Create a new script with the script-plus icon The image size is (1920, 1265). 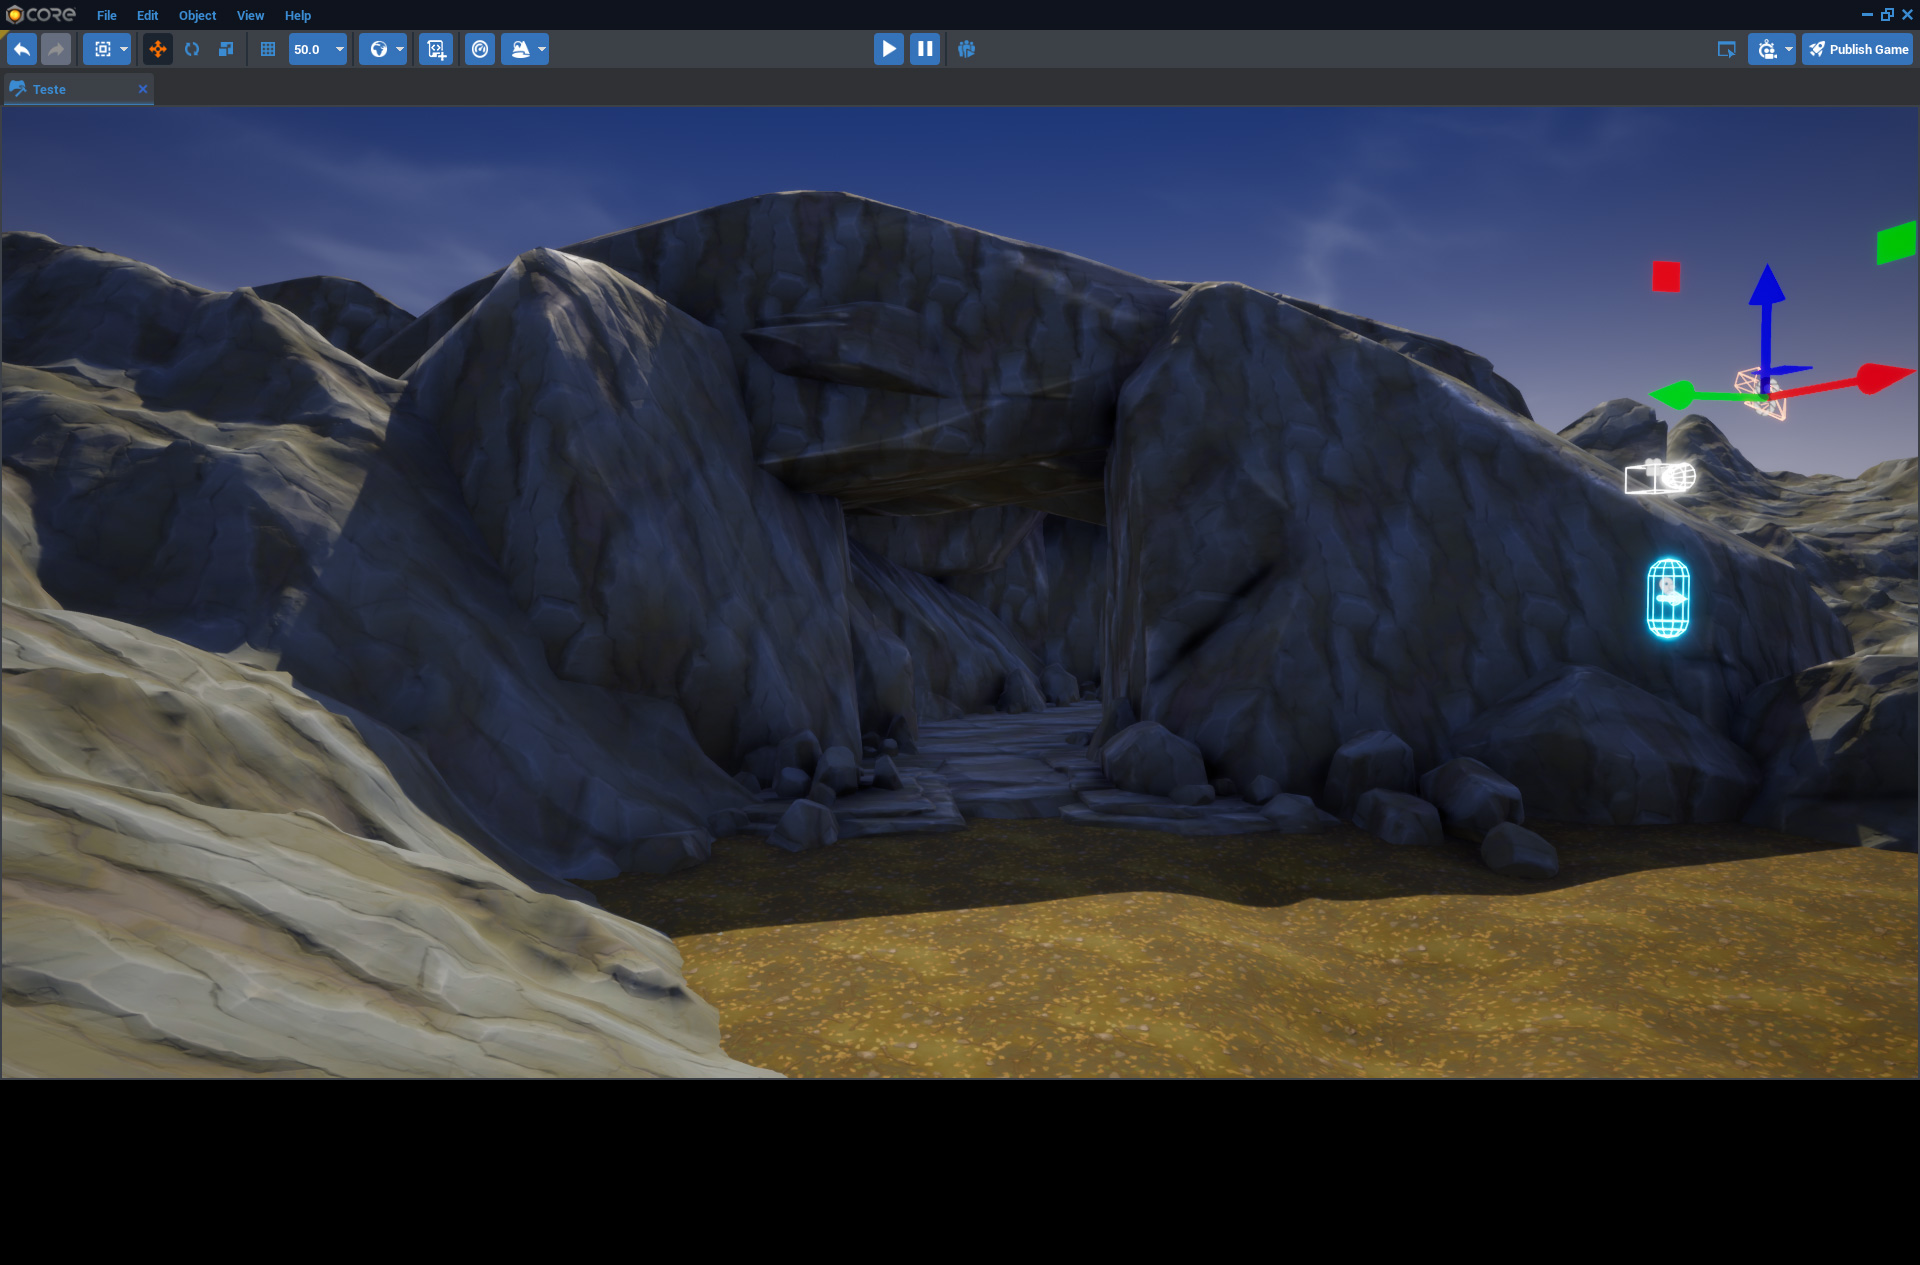point(436,49)
